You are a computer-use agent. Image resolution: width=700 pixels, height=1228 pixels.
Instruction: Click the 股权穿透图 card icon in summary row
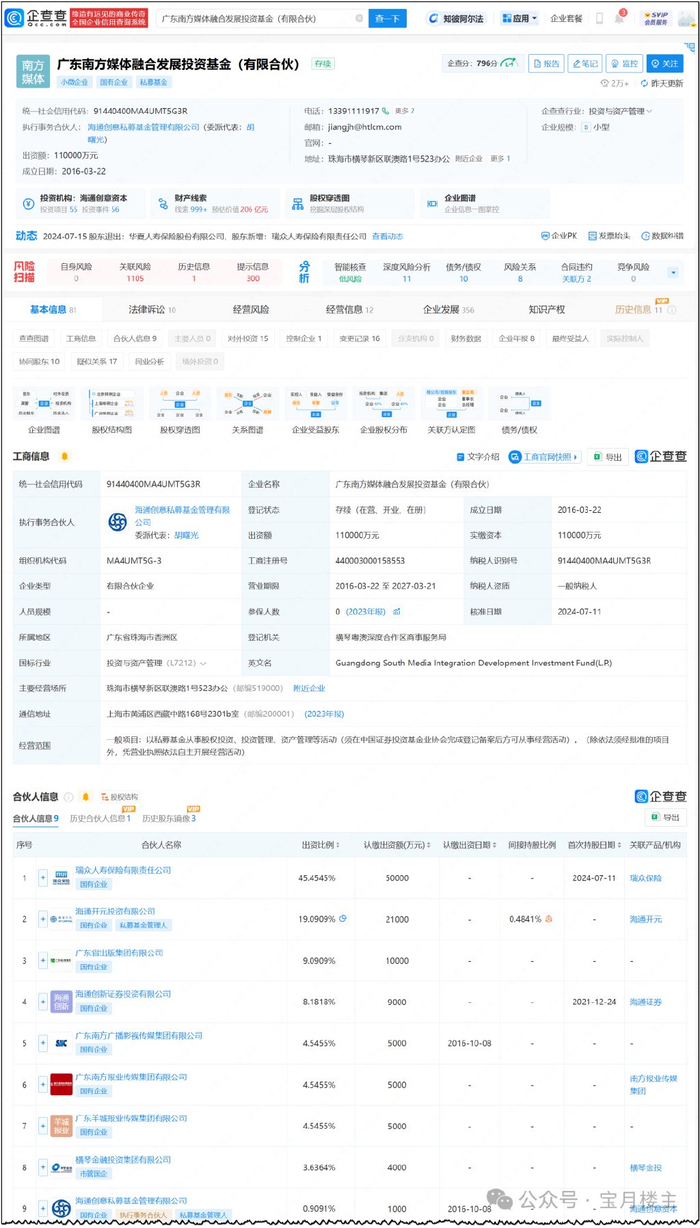click(298, 203)
